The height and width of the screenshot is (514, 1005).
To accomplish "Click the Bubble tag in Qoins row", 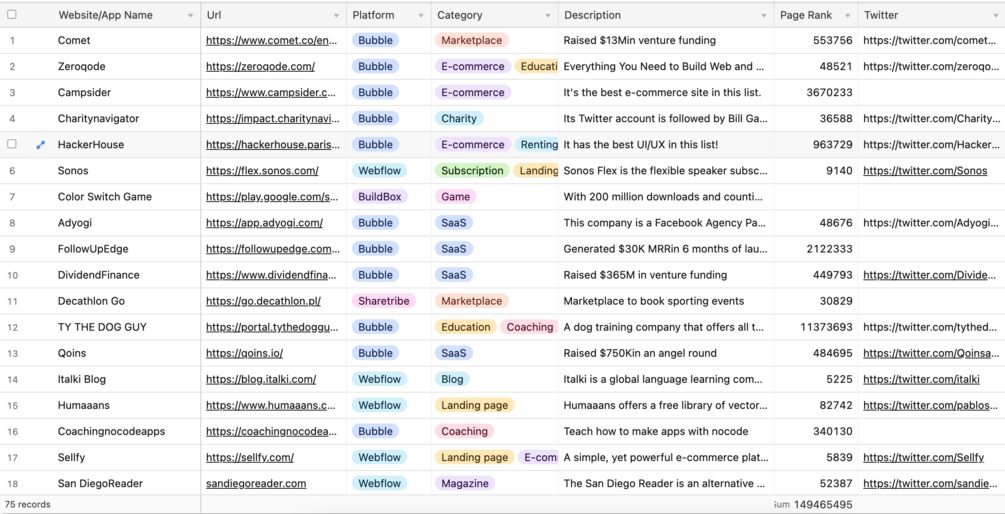I will coord(375,353).
